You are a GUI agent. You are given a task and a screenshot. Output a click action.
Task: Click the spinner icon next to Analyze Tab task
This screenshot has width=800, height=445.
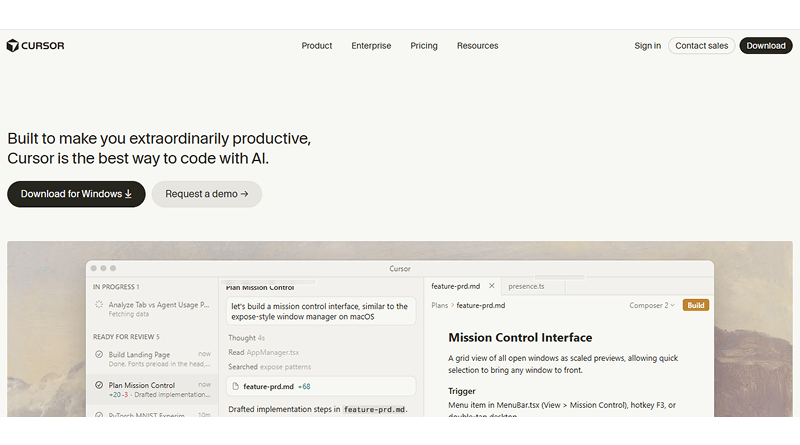pos(99,305)
